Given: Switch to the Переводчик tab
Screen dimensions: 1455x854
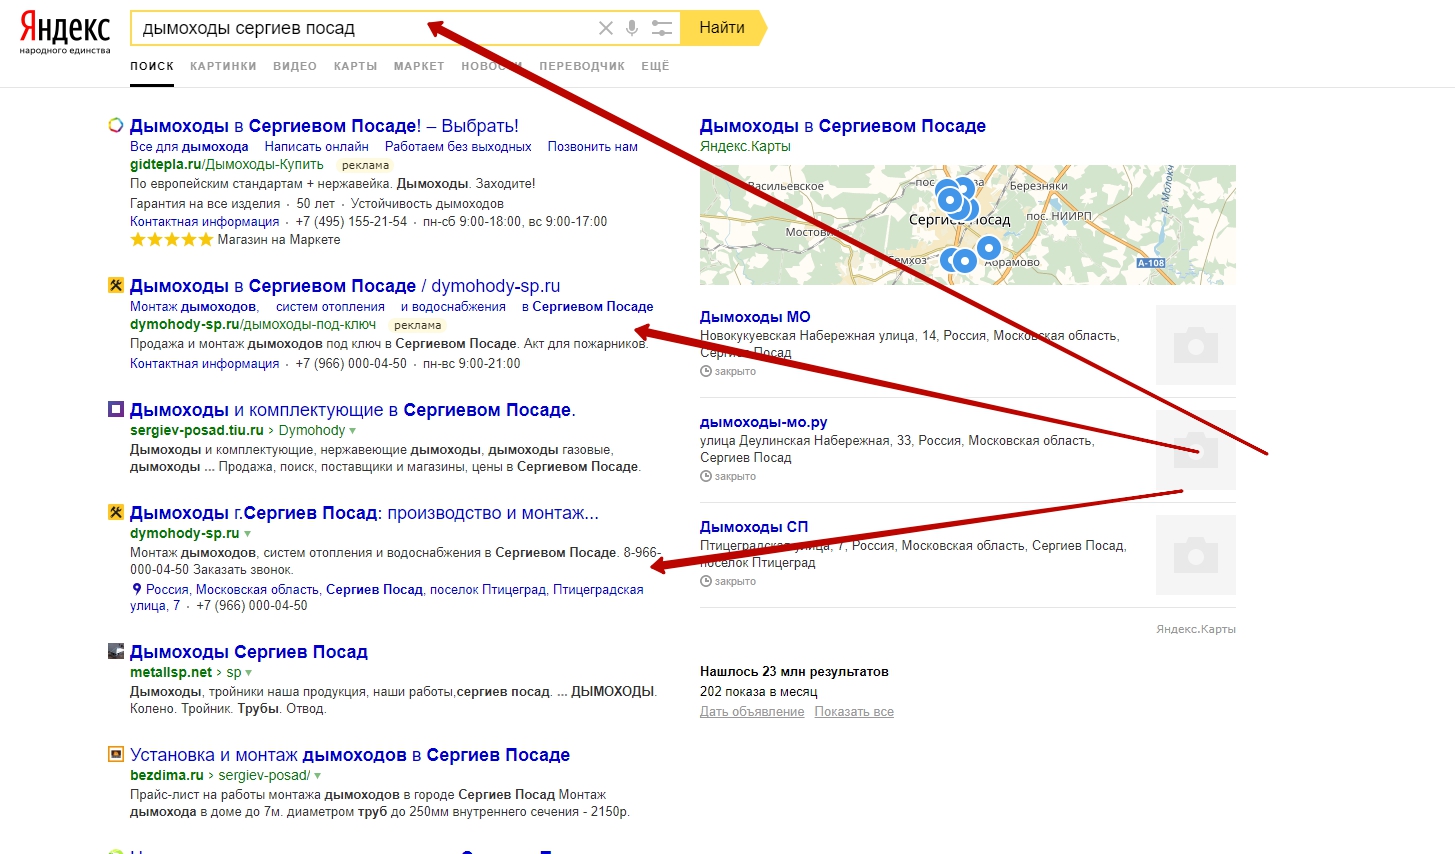Looking at the screenshot, I should click(x=582, y=66).
